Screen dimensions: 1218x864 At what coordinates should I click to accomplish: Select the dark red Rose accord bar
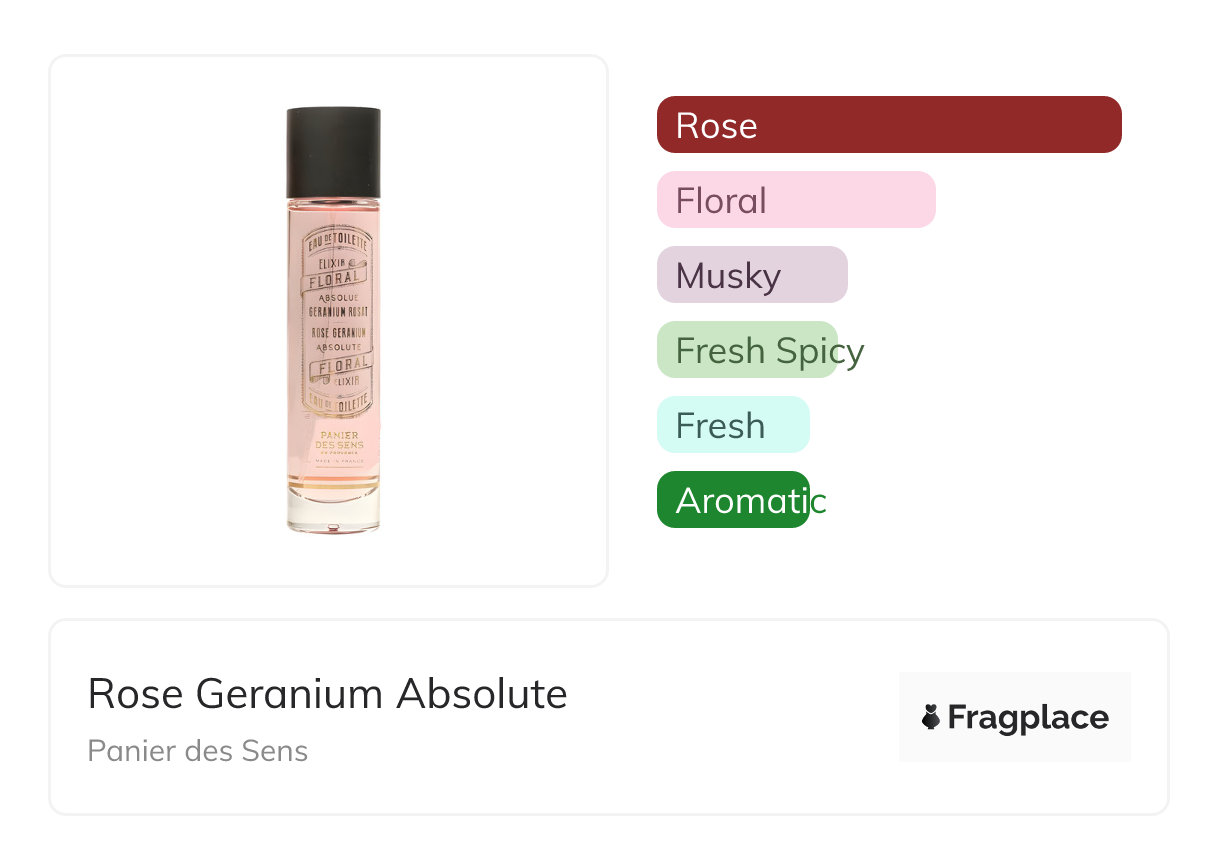coord(889,125)
